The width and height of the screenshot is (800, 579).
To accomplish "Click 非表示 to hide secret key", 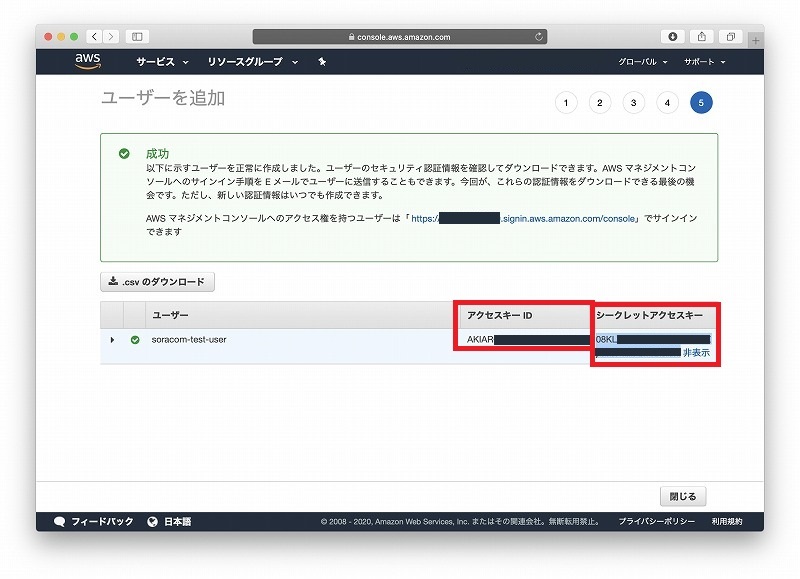I will pyautogui.click(x=696, y=353).
